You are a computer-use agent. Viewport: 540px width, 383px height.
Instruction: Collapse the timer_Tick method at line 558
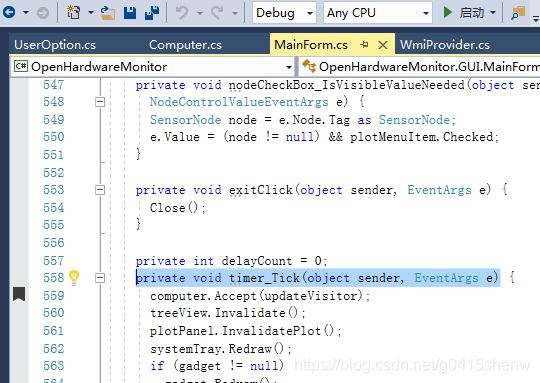(x=100, y=278)
